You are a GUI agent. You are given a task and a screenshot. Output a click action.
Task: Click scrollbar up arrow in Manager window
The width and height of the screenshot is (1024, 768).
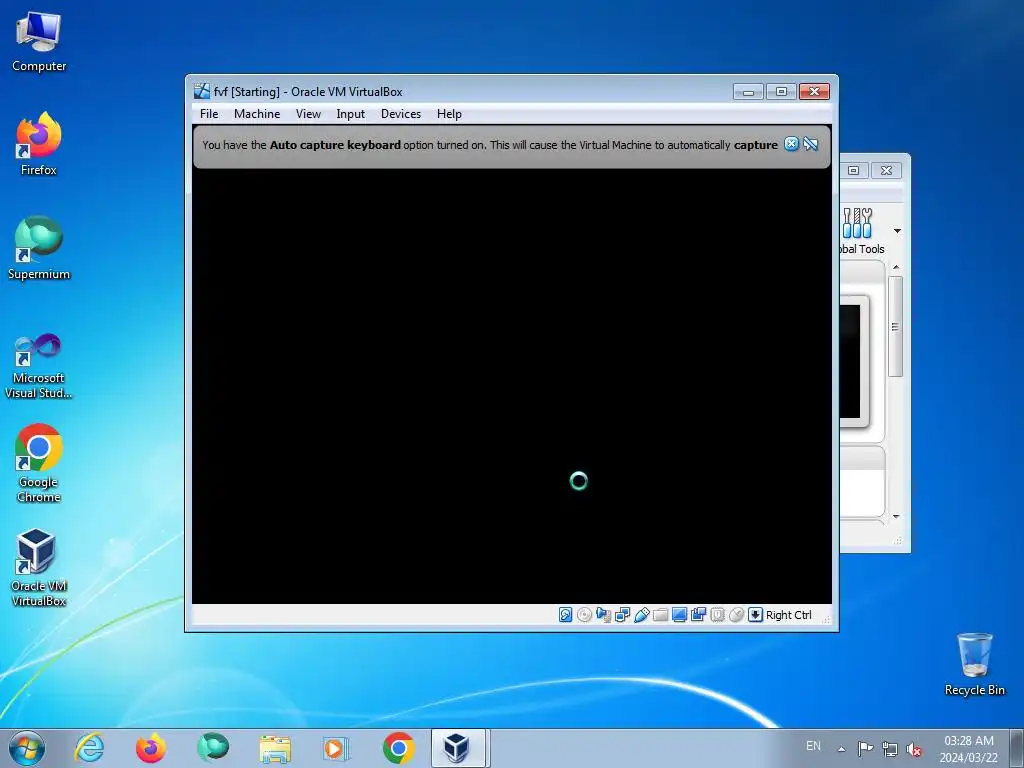(896, 267)
